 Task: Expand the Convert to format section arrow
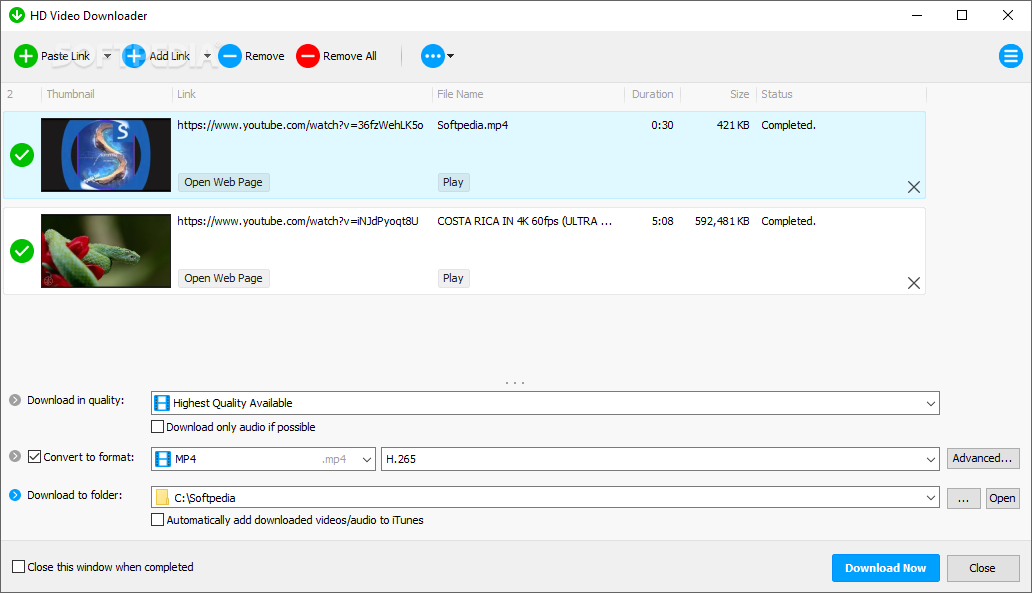click(14, 456)
